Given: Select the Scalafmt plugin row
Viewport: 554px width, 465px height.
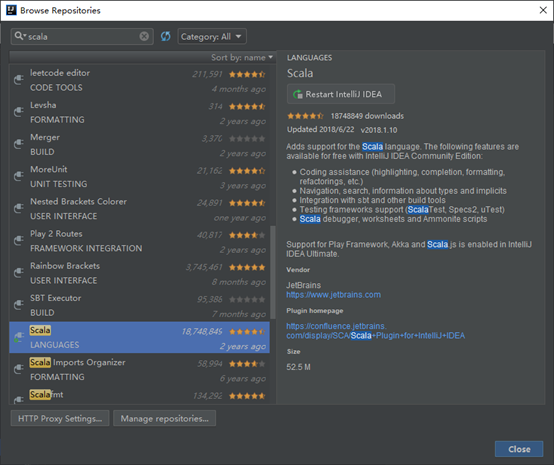Looking at the screenshot, I should pyautogui.click(x=140, y=395).
